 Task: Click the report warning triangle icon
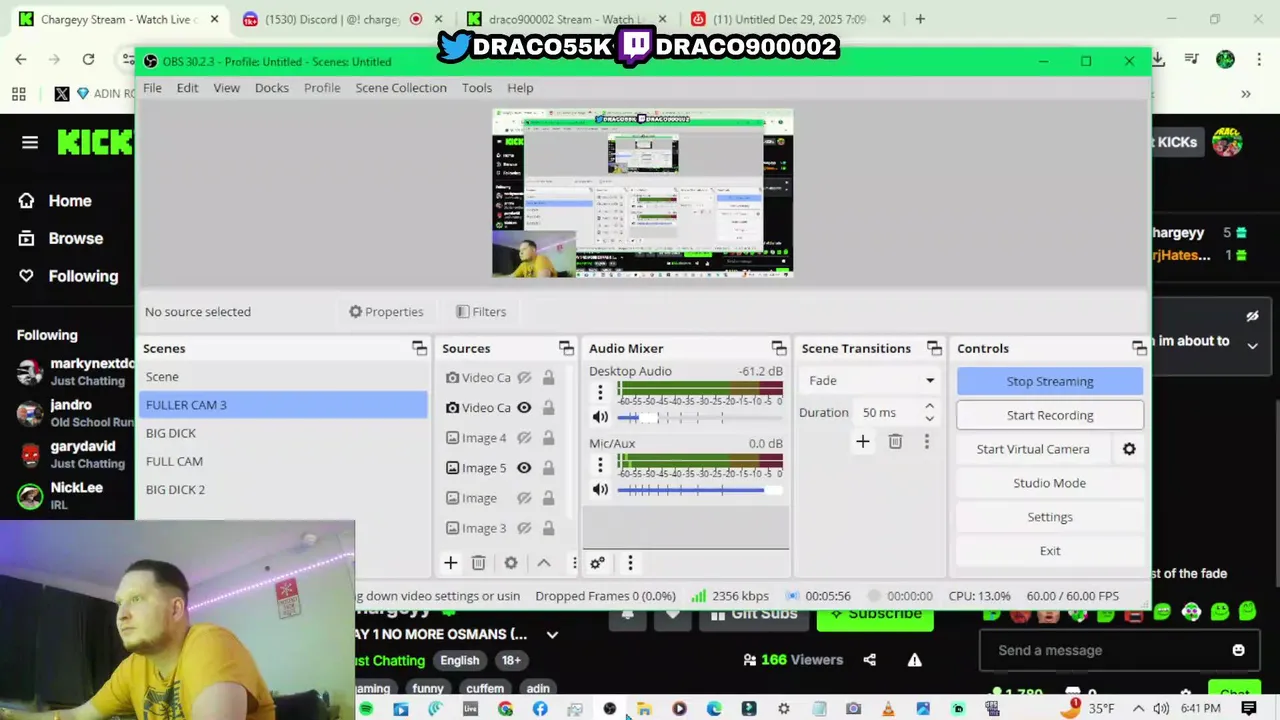(914, 660)
